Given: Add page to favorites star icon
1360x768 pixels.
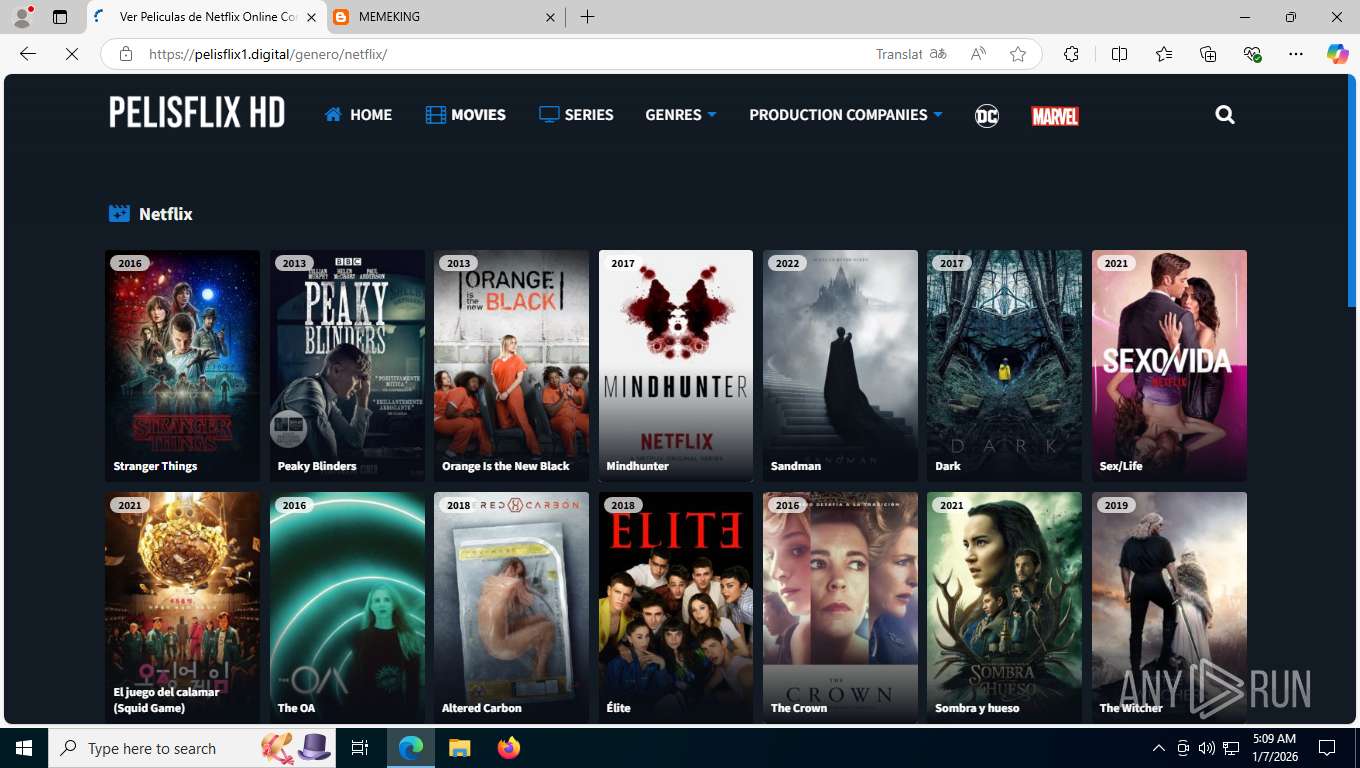Looking at the screenshot, I should (1018, 54).
